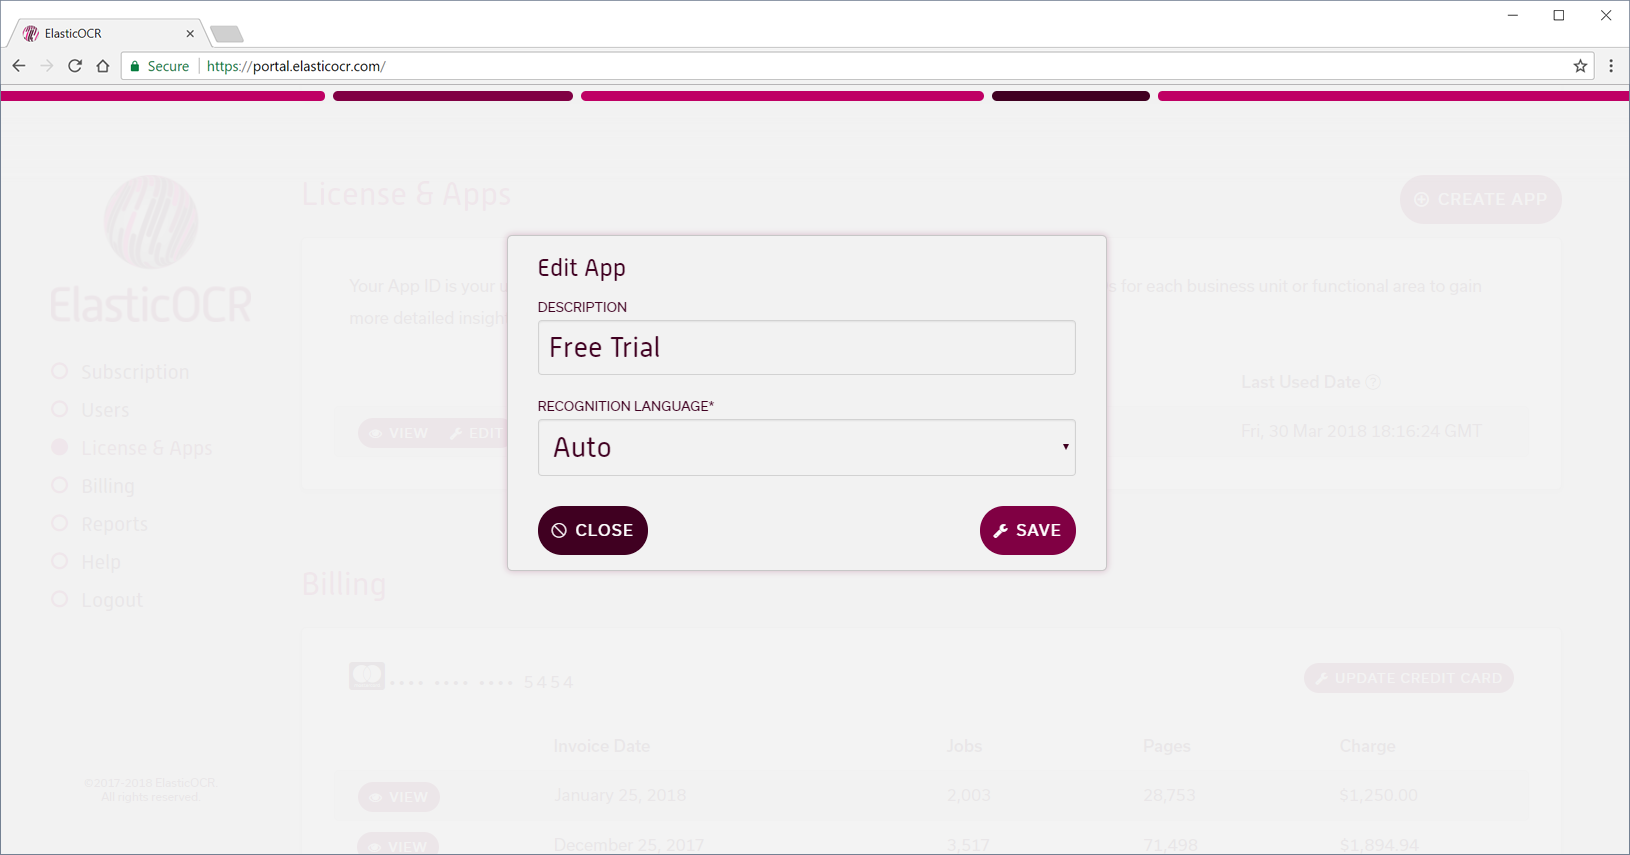
Task: Open the Chrome menu (three dots)
Action: pyautogui.click(x=1611, y=66)
